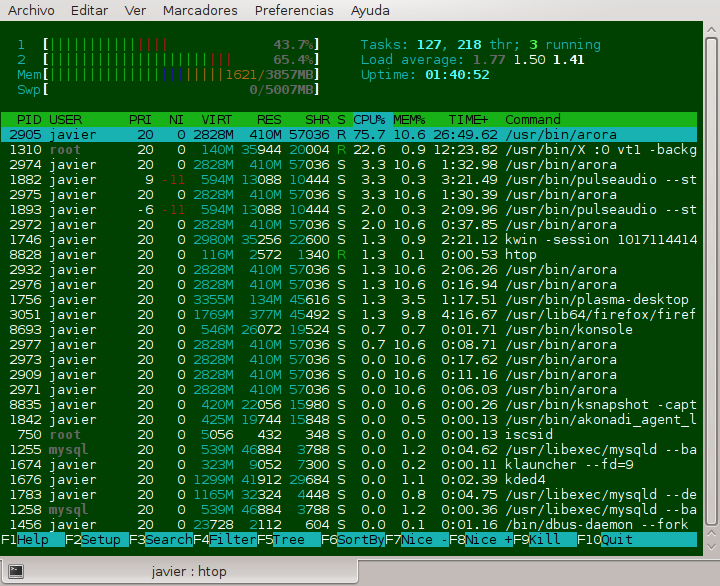Screen dimensions: 720x586
Task: Sort by the MEM% column header
Action: 409,119
